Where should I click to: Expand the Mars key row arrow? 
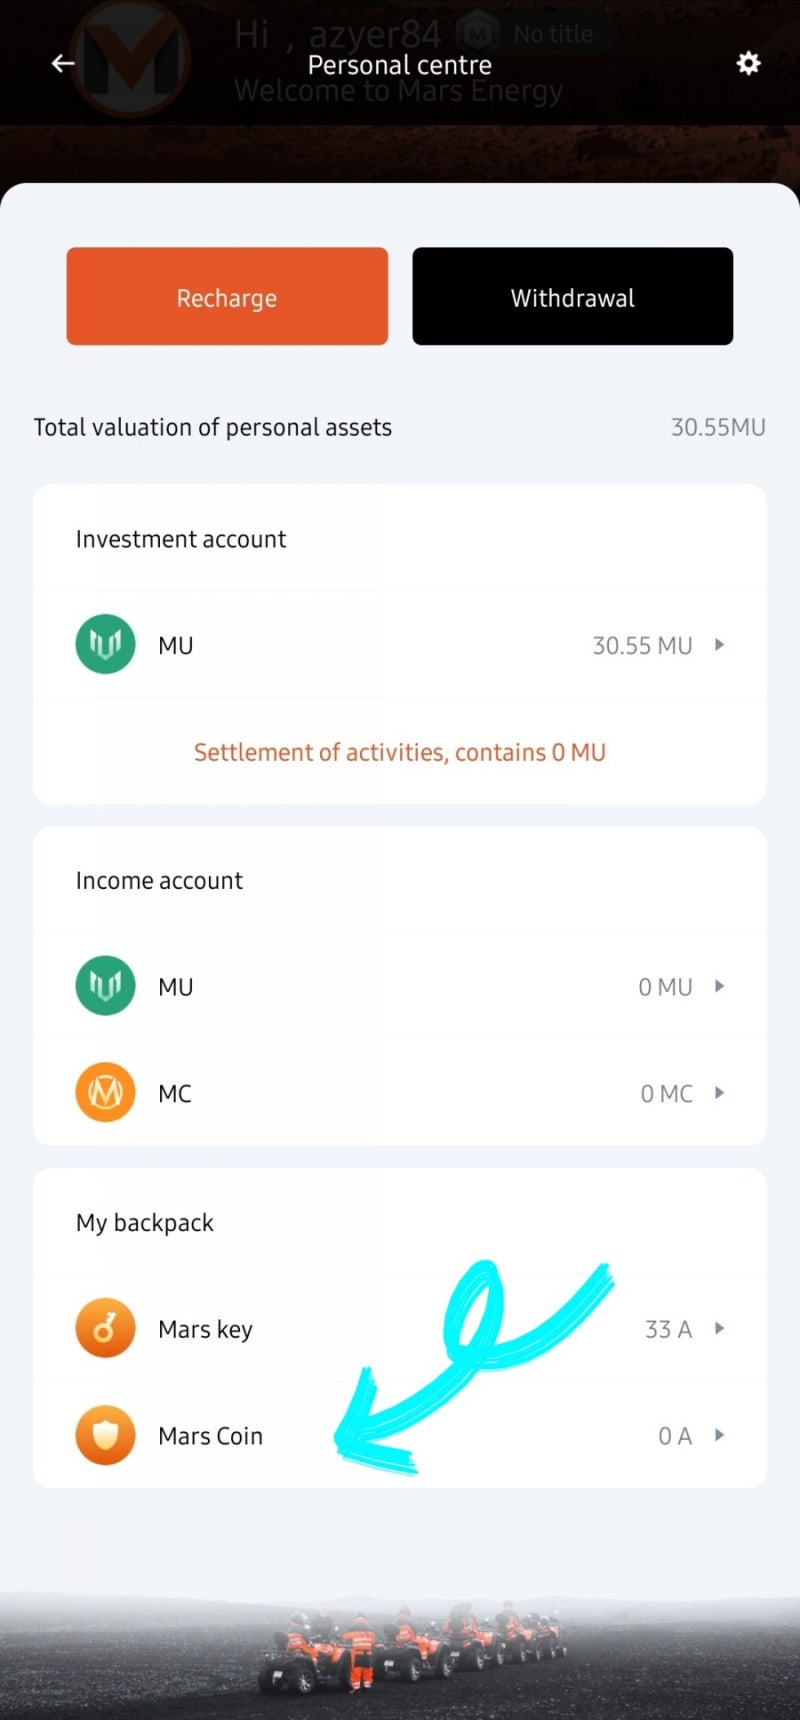click(719, 1329)
